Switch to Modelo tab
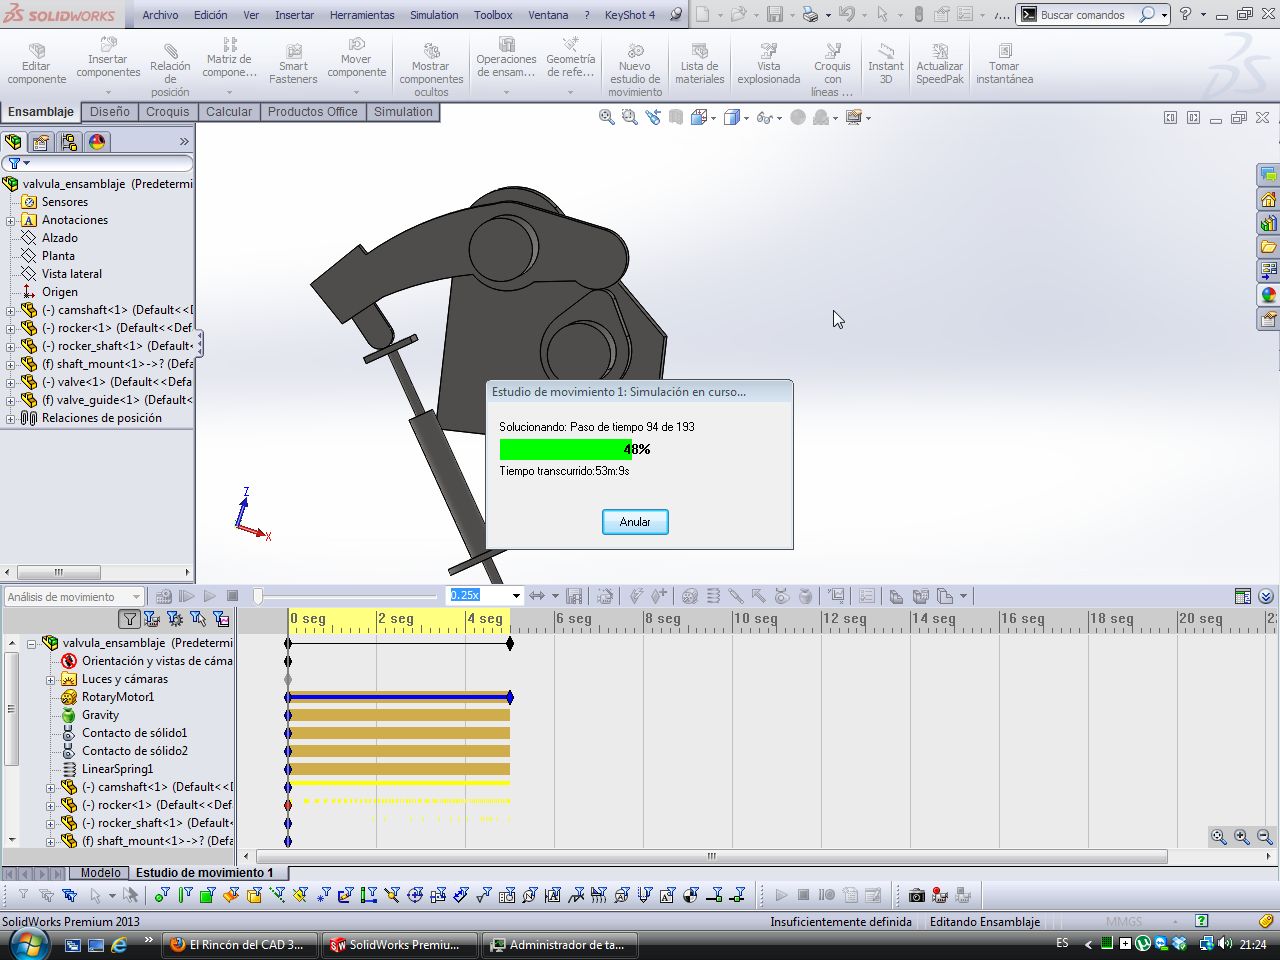The image size is (1280, 960). tap(100, 873)
